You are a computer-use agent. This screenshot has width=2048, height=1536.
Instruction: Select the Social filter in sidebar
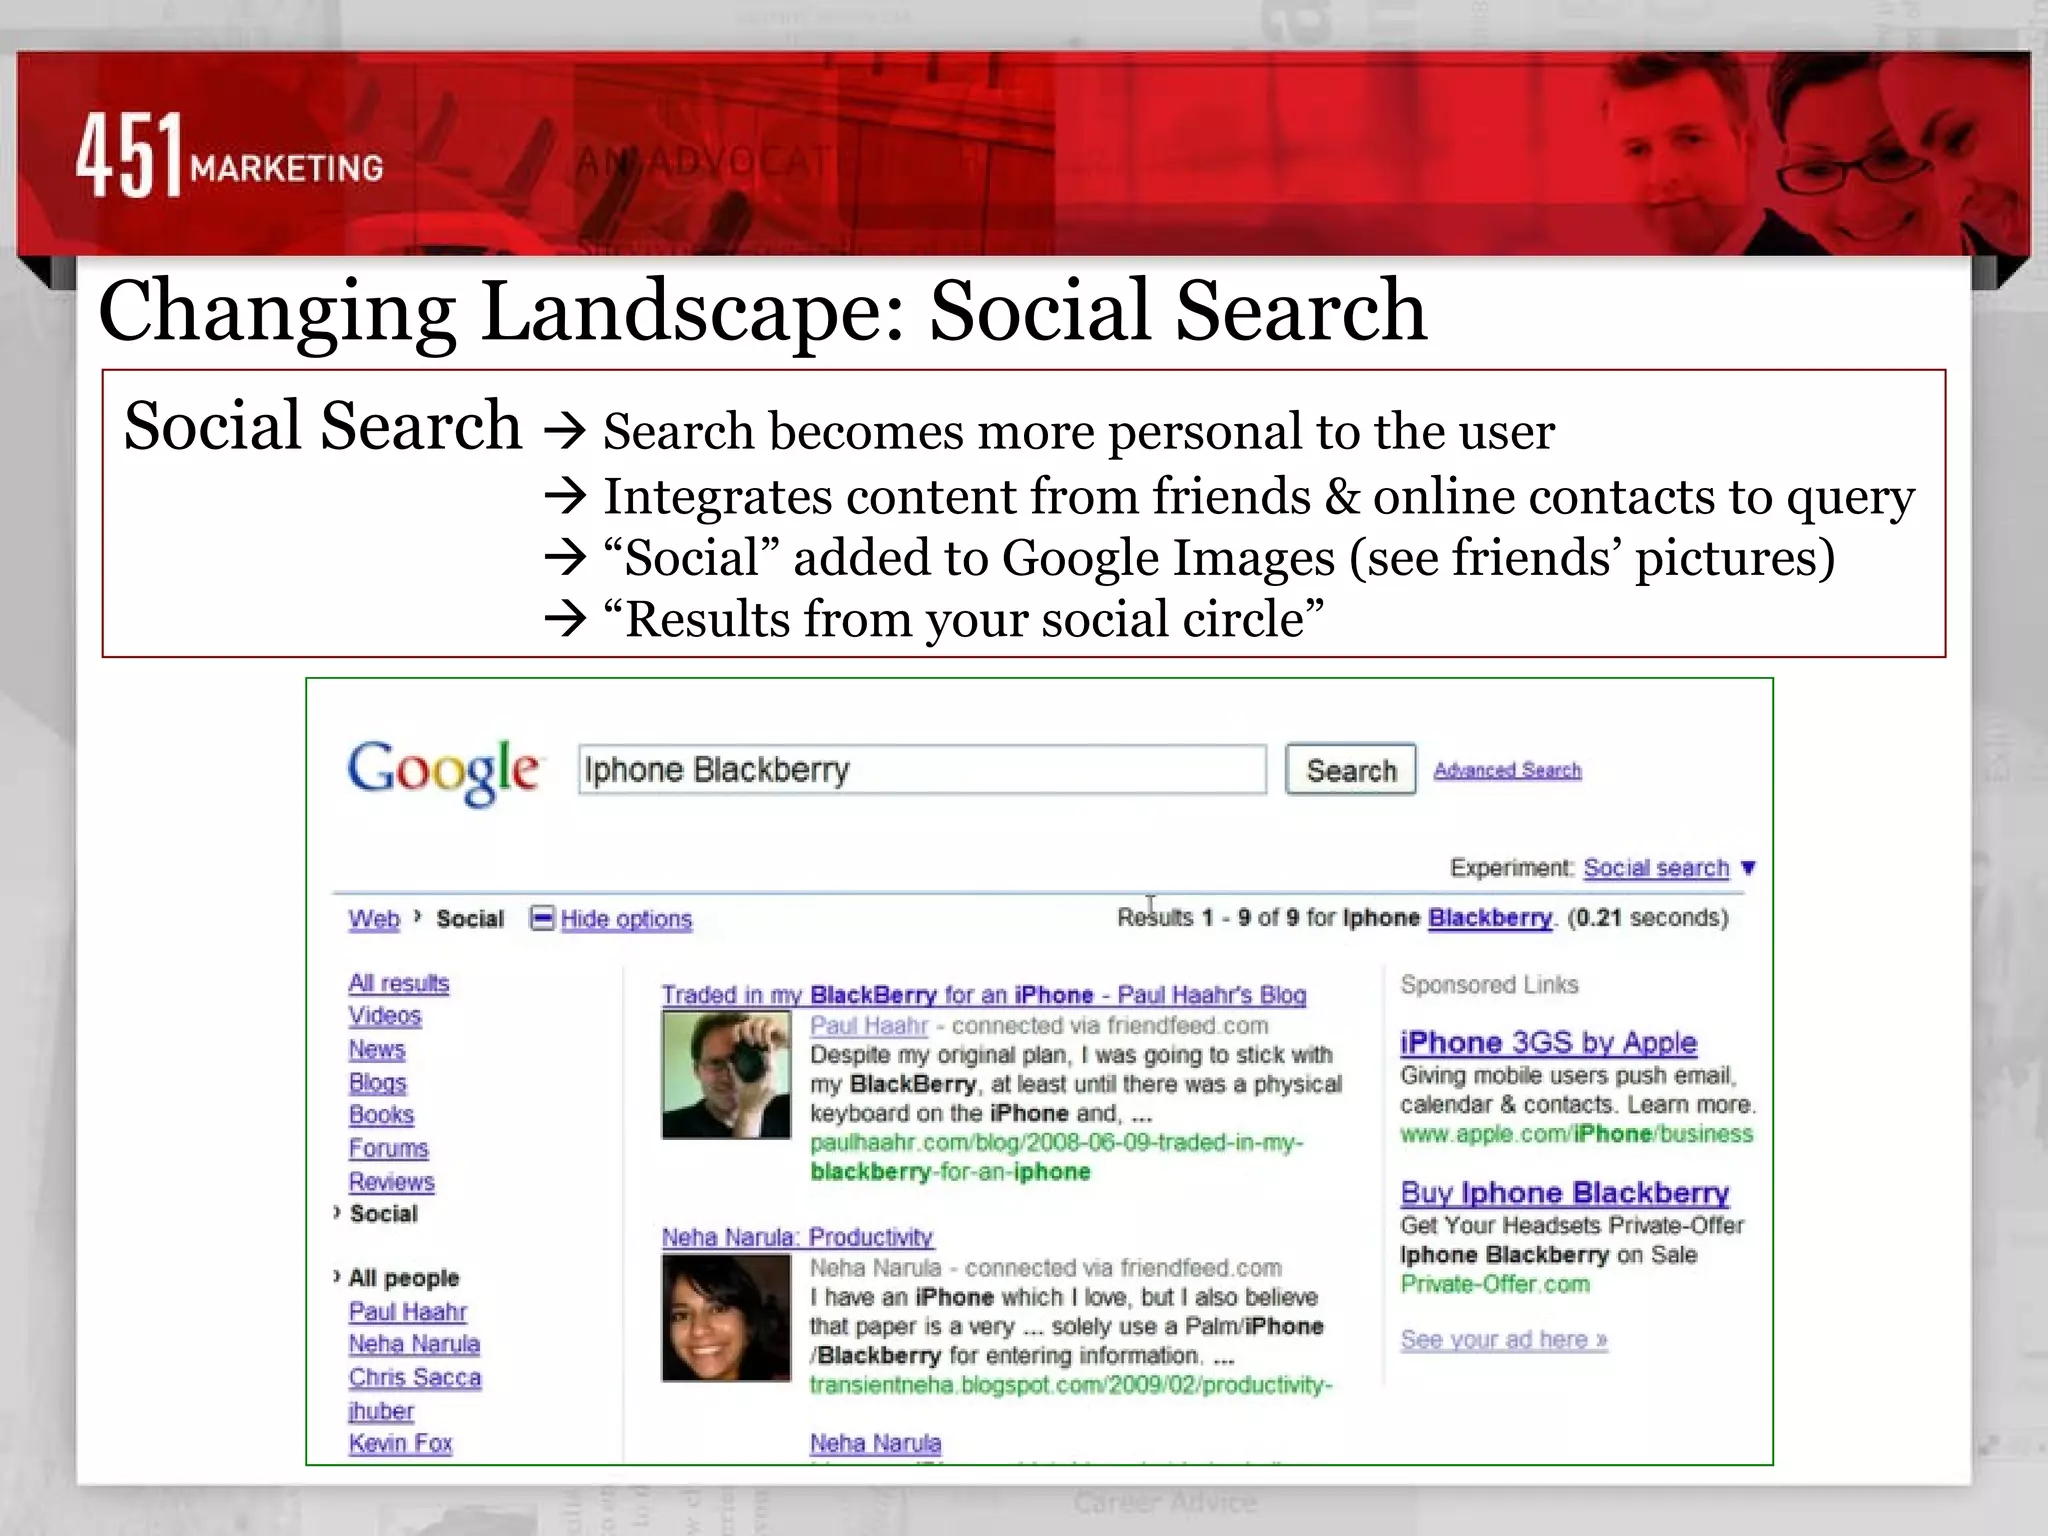[x=384, y=1213]
